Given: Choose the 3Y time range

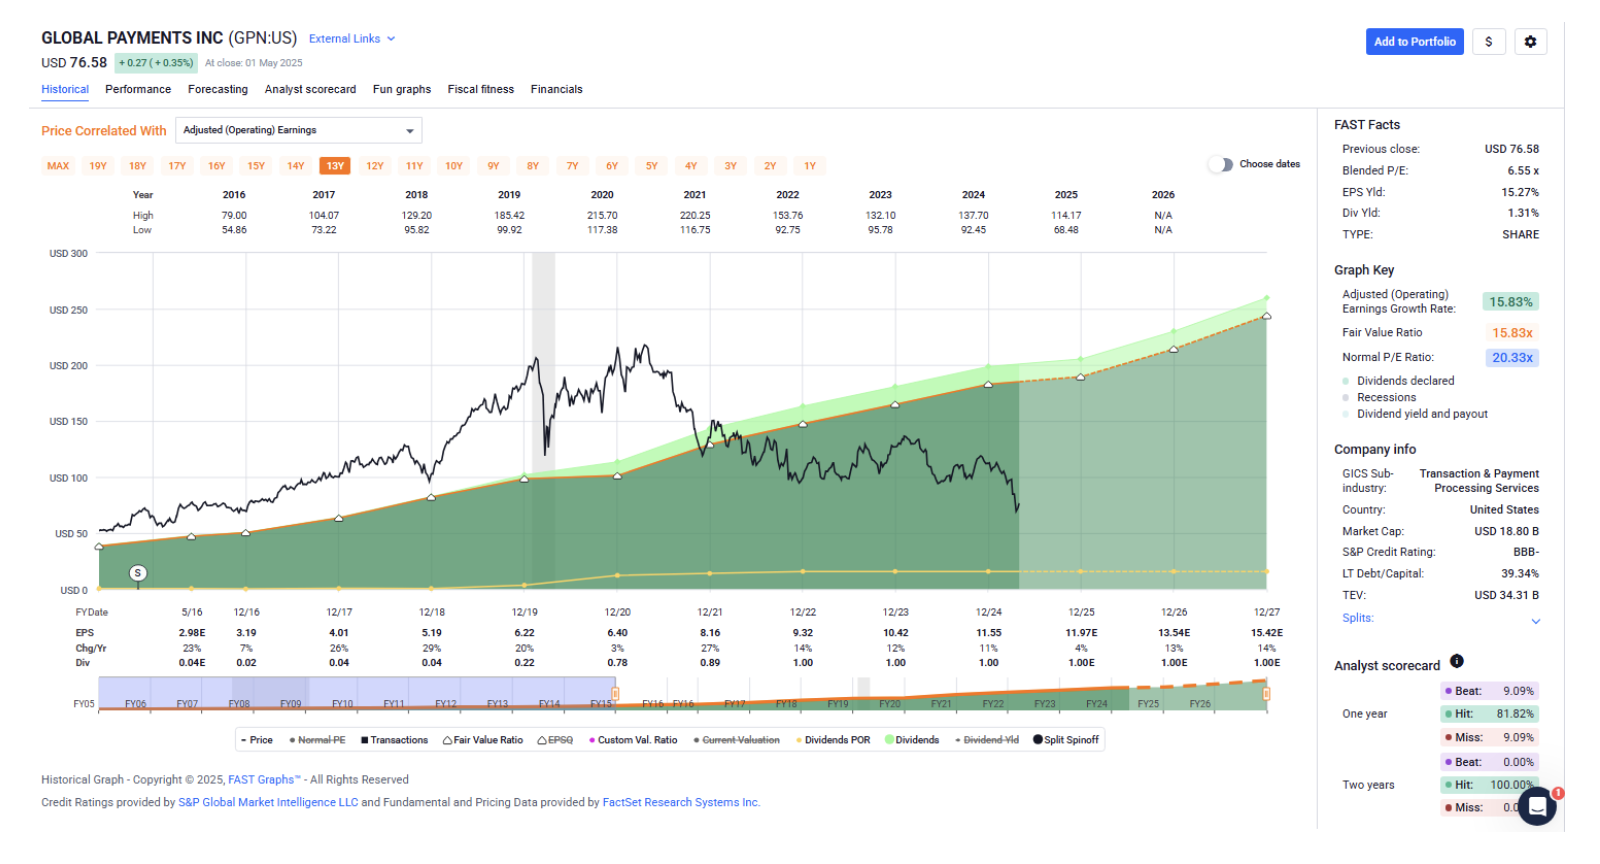Looking at the screenshot, I should [x=731, y=166].
